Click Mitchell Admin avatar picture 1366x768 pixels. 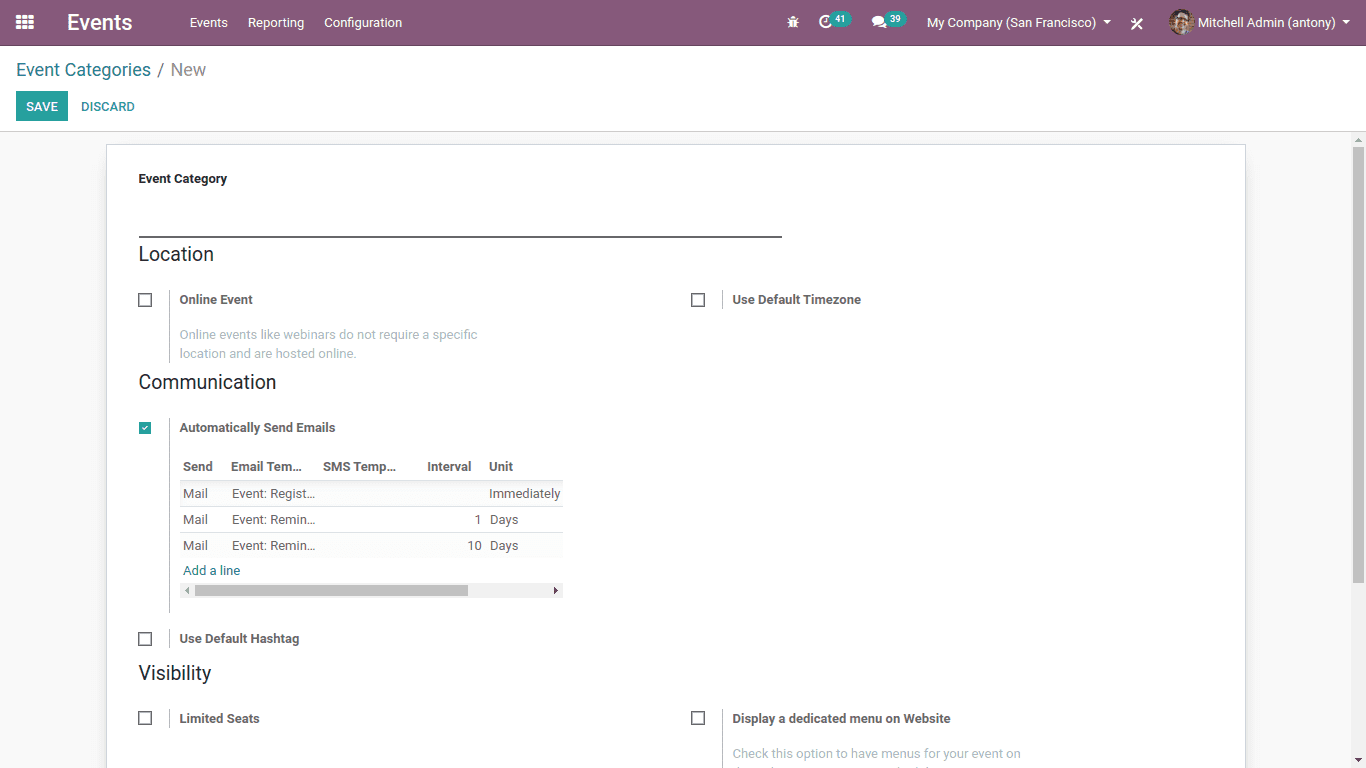pos(1181,22)
